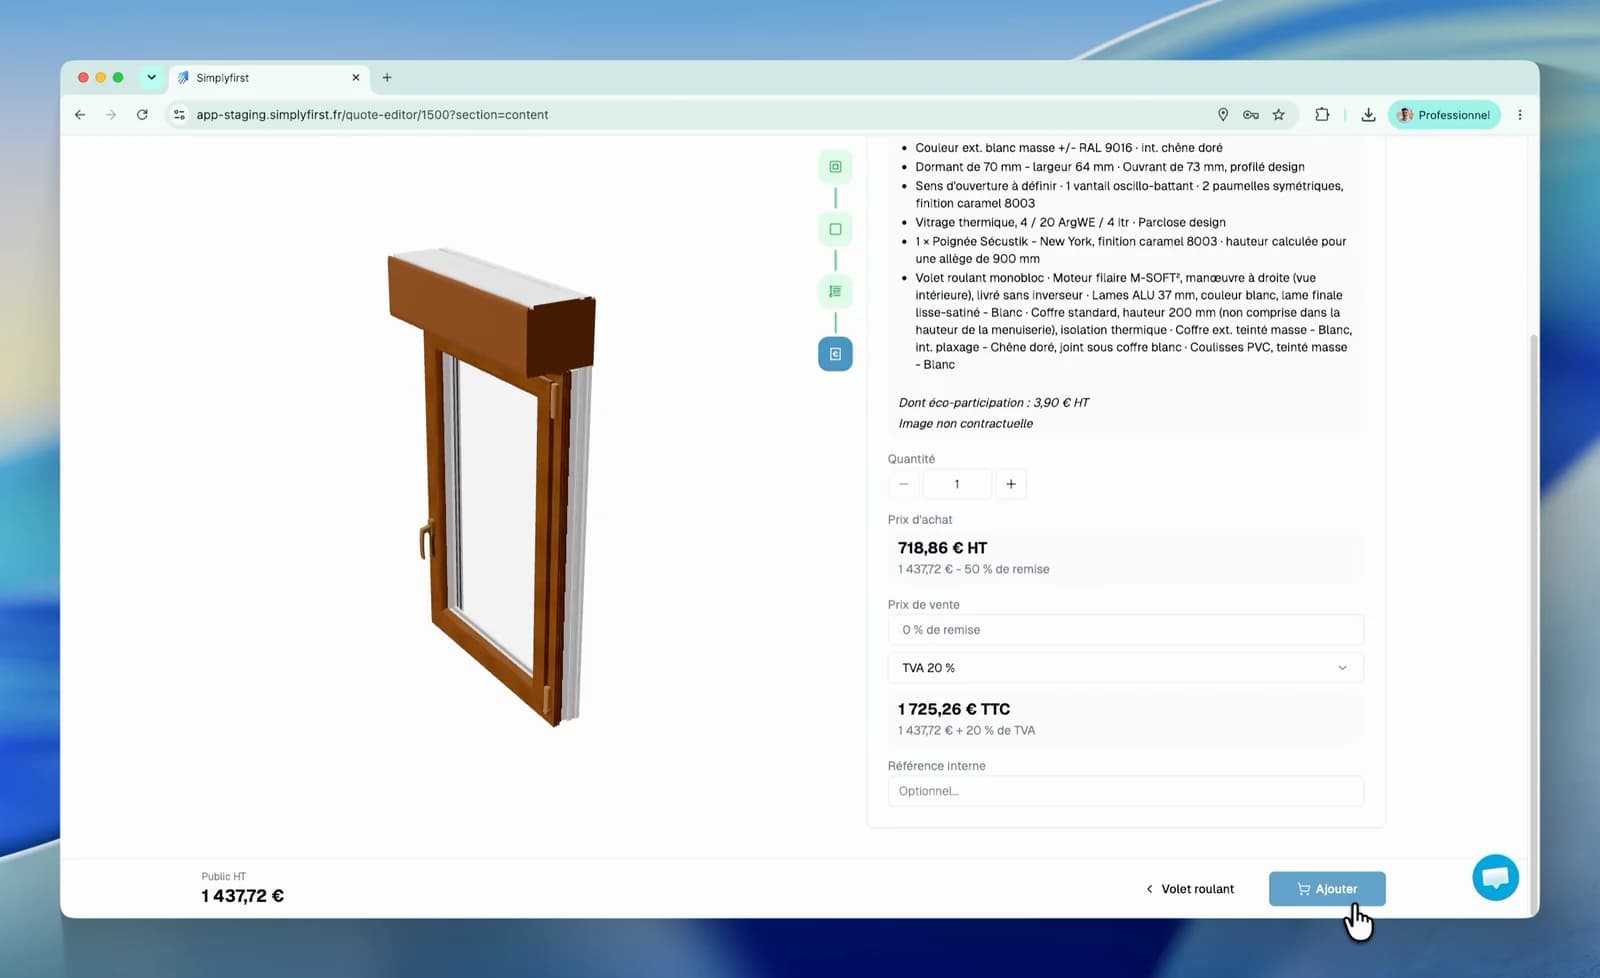Viewport: 1600px width, 978px height.
Task: Open the TVA 20 % dropdown
Action: pyautogui.click(x=1125, y=668)
